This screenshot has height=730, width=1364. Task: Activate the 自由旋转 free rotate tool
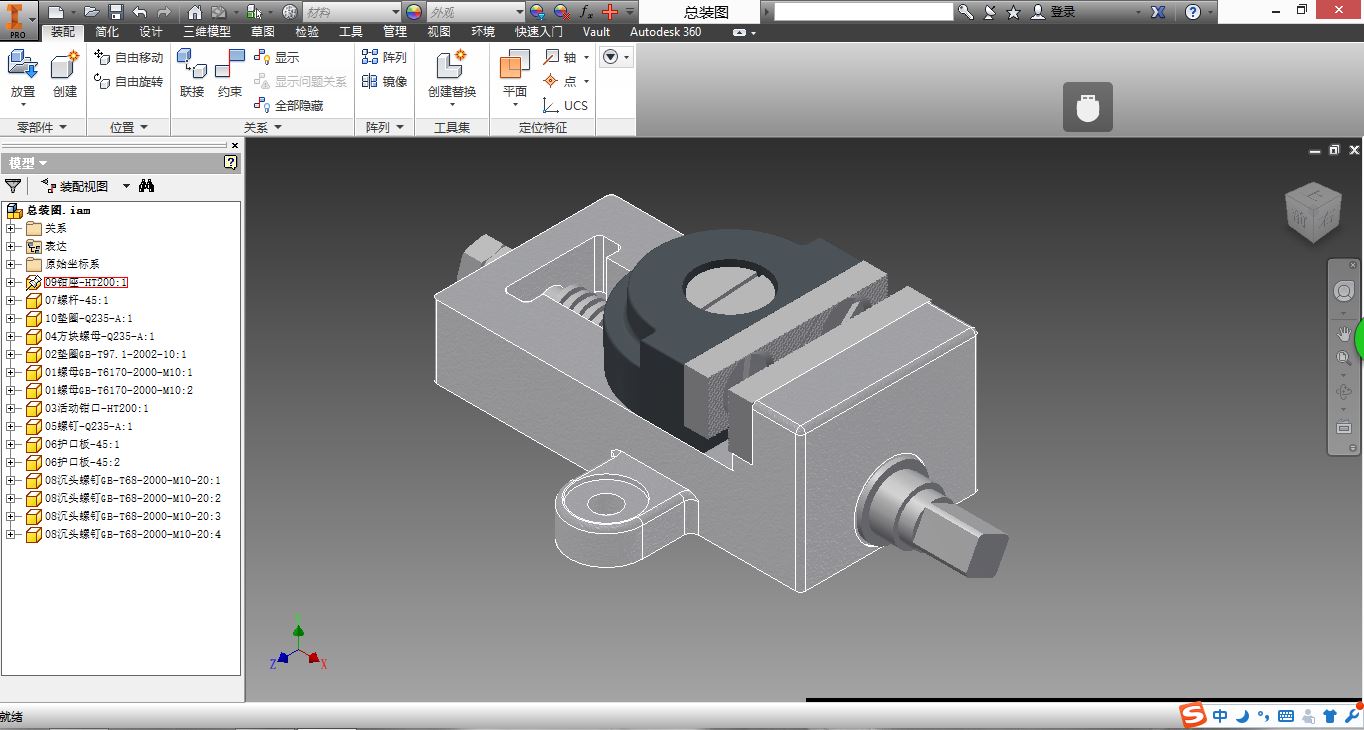(x=129, y=81)
